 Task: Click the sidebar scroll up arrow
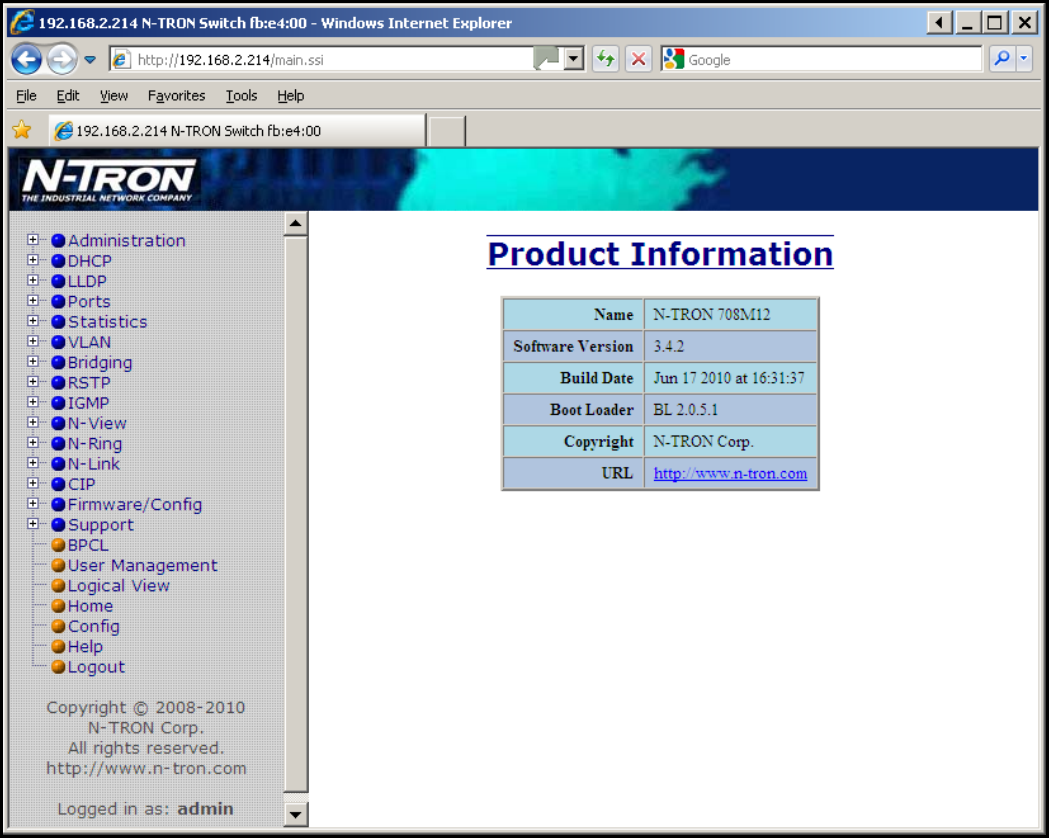coord(295,223)
